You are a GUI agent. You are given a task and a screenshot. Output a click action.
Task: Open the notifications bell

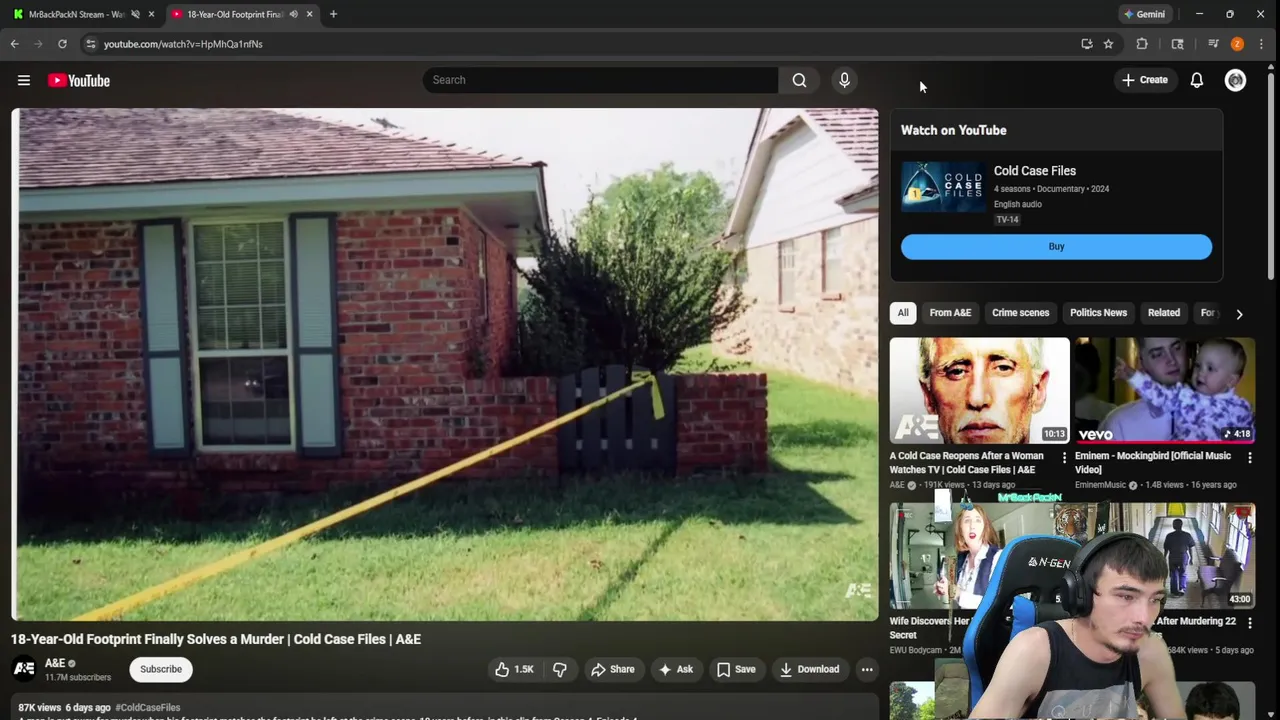pos(1197,80)
